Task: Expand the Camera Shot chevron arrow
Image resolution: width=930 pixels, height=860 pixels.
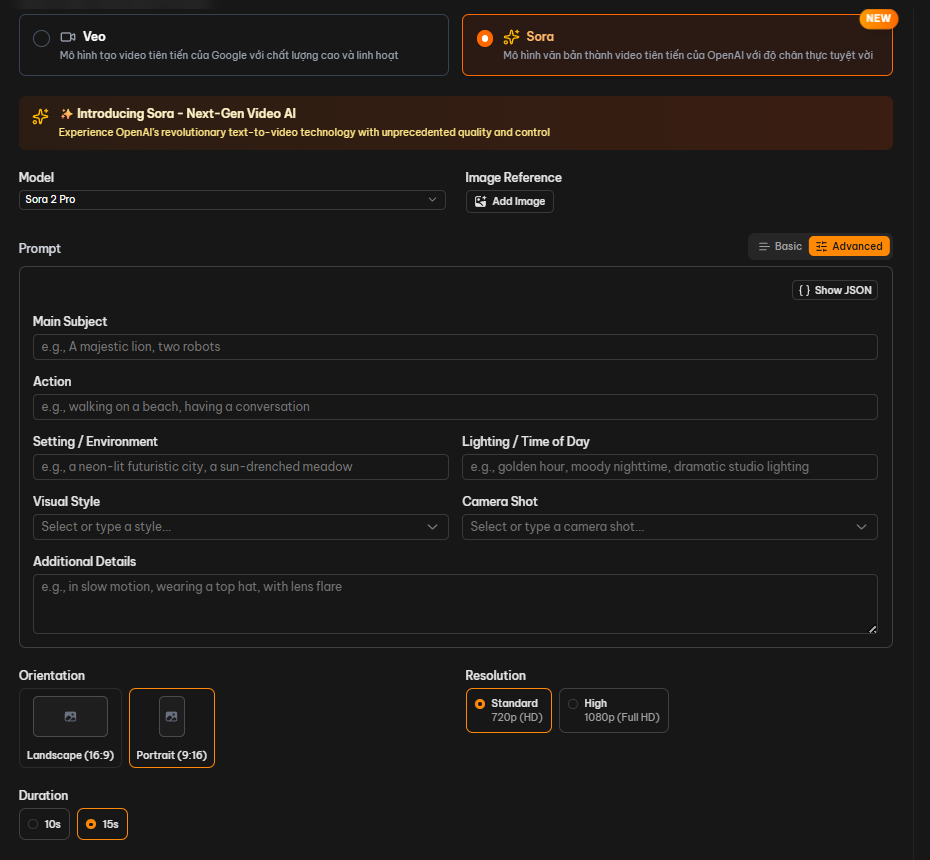Action: click(x=861, y=527)
